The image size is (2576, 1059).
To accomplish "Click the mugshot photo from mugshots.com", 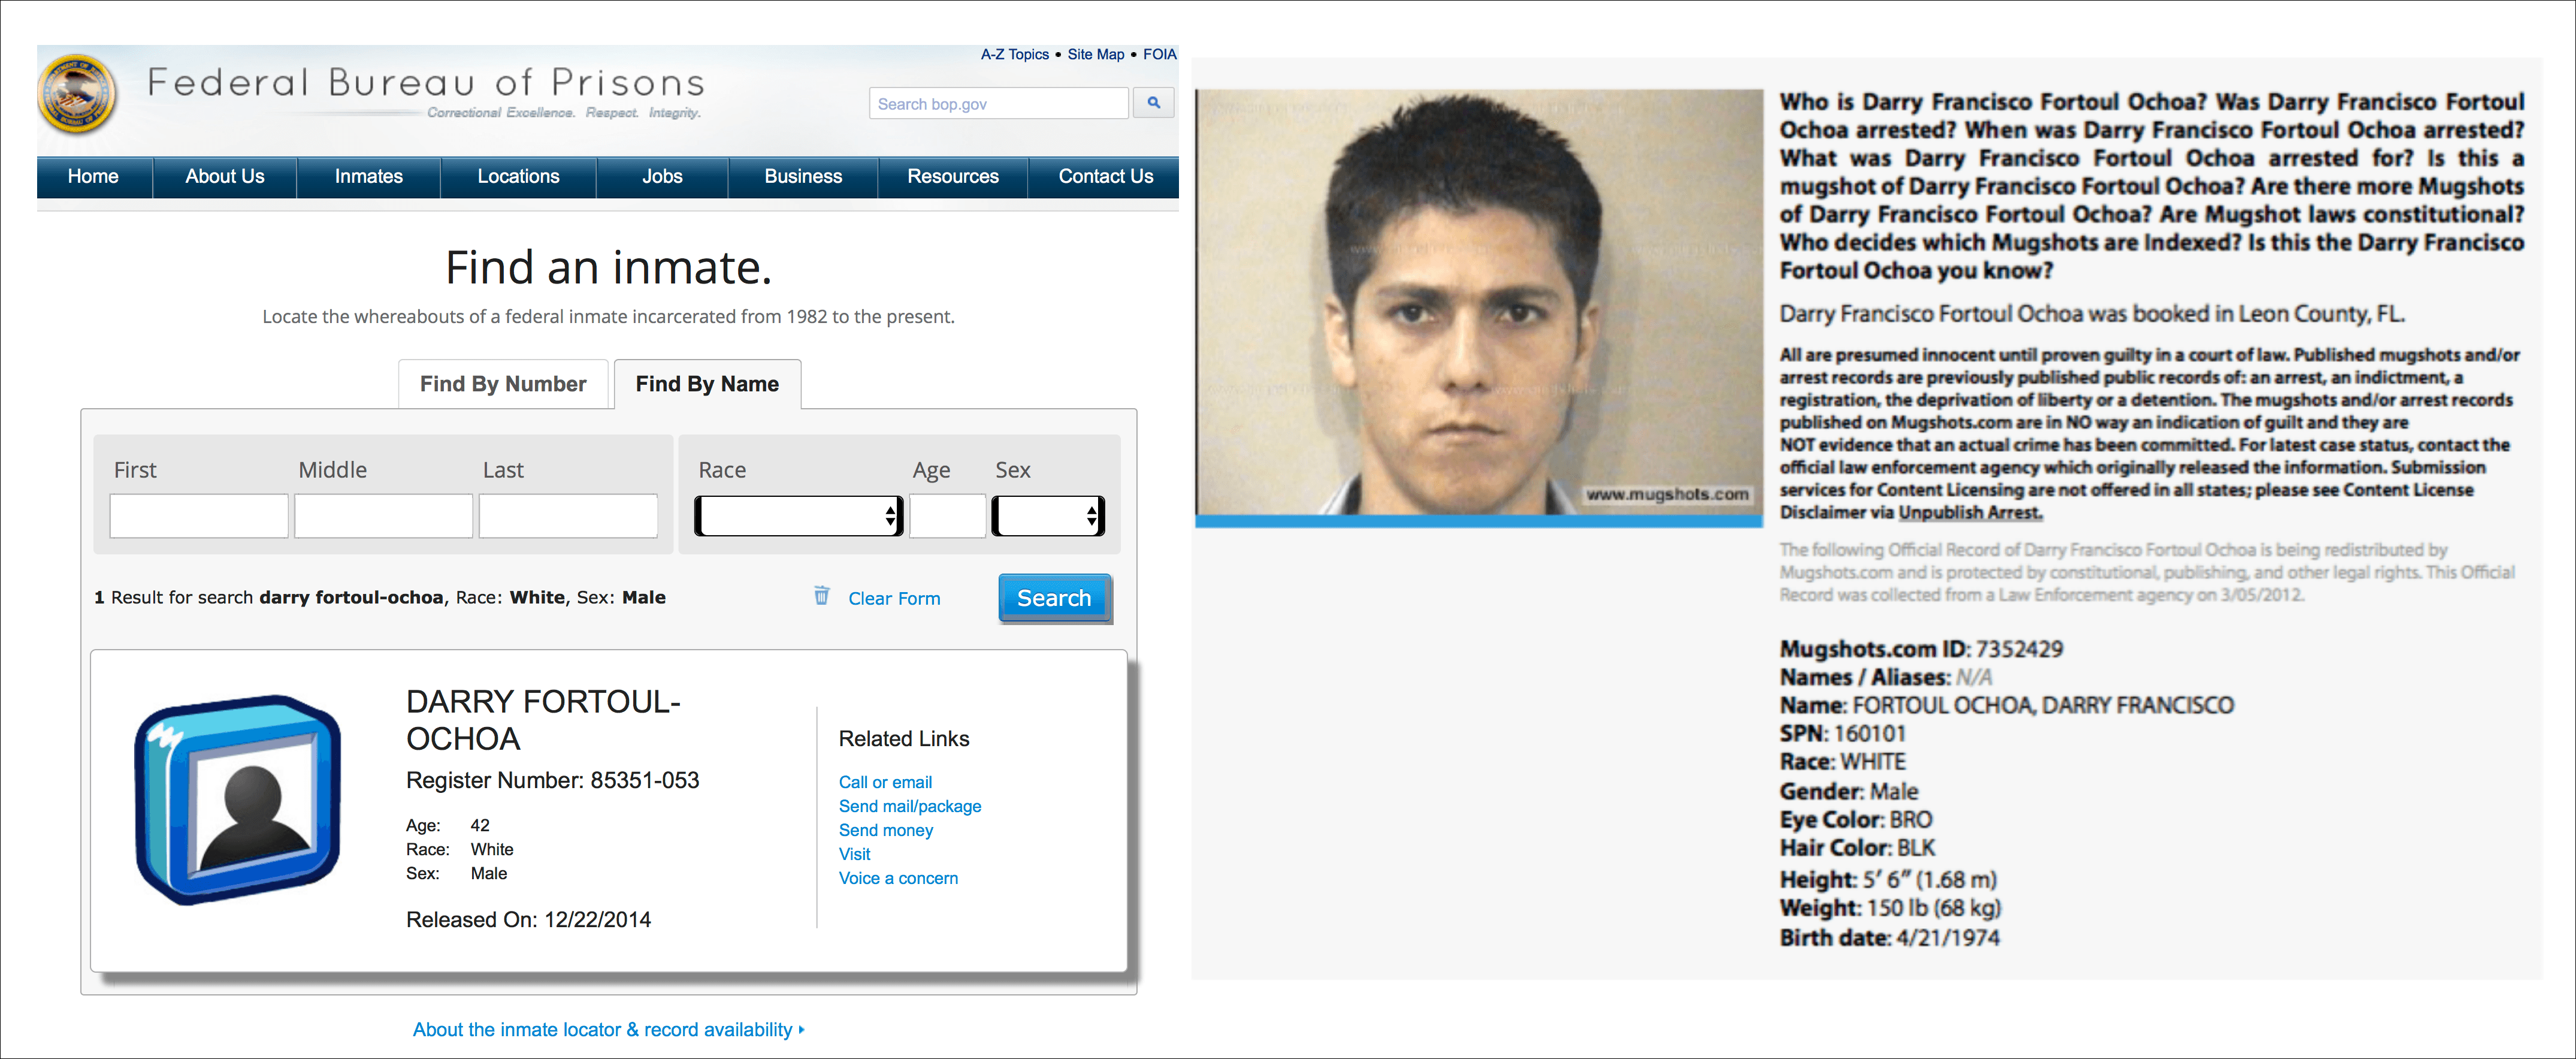I will click(1479, 302).
